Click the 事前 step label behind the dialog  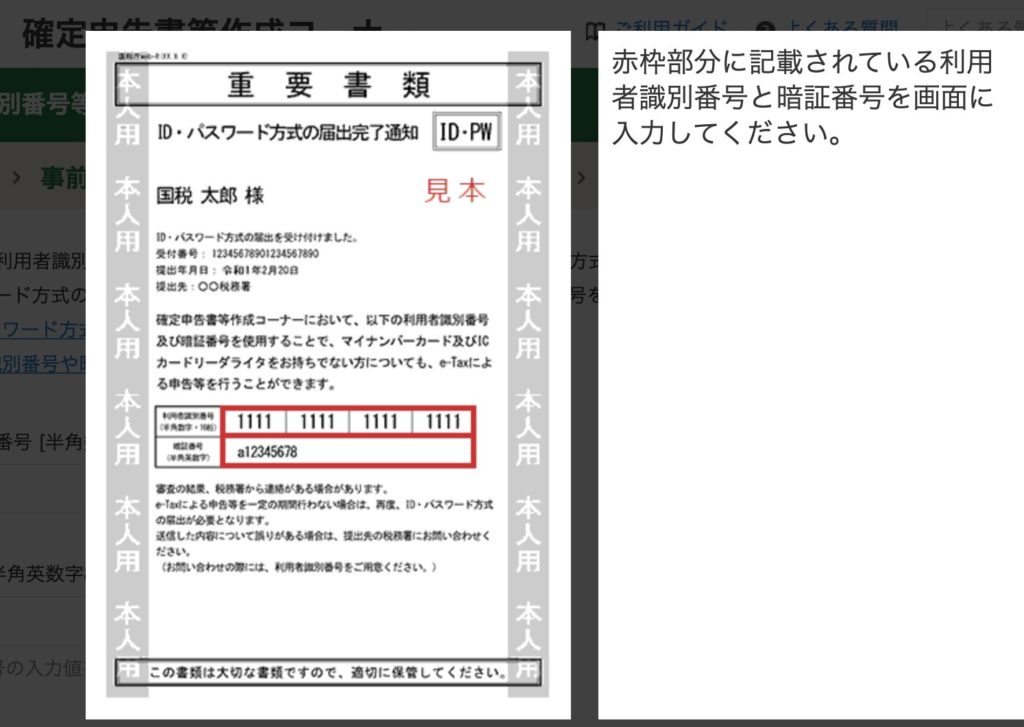click(63, 178)
